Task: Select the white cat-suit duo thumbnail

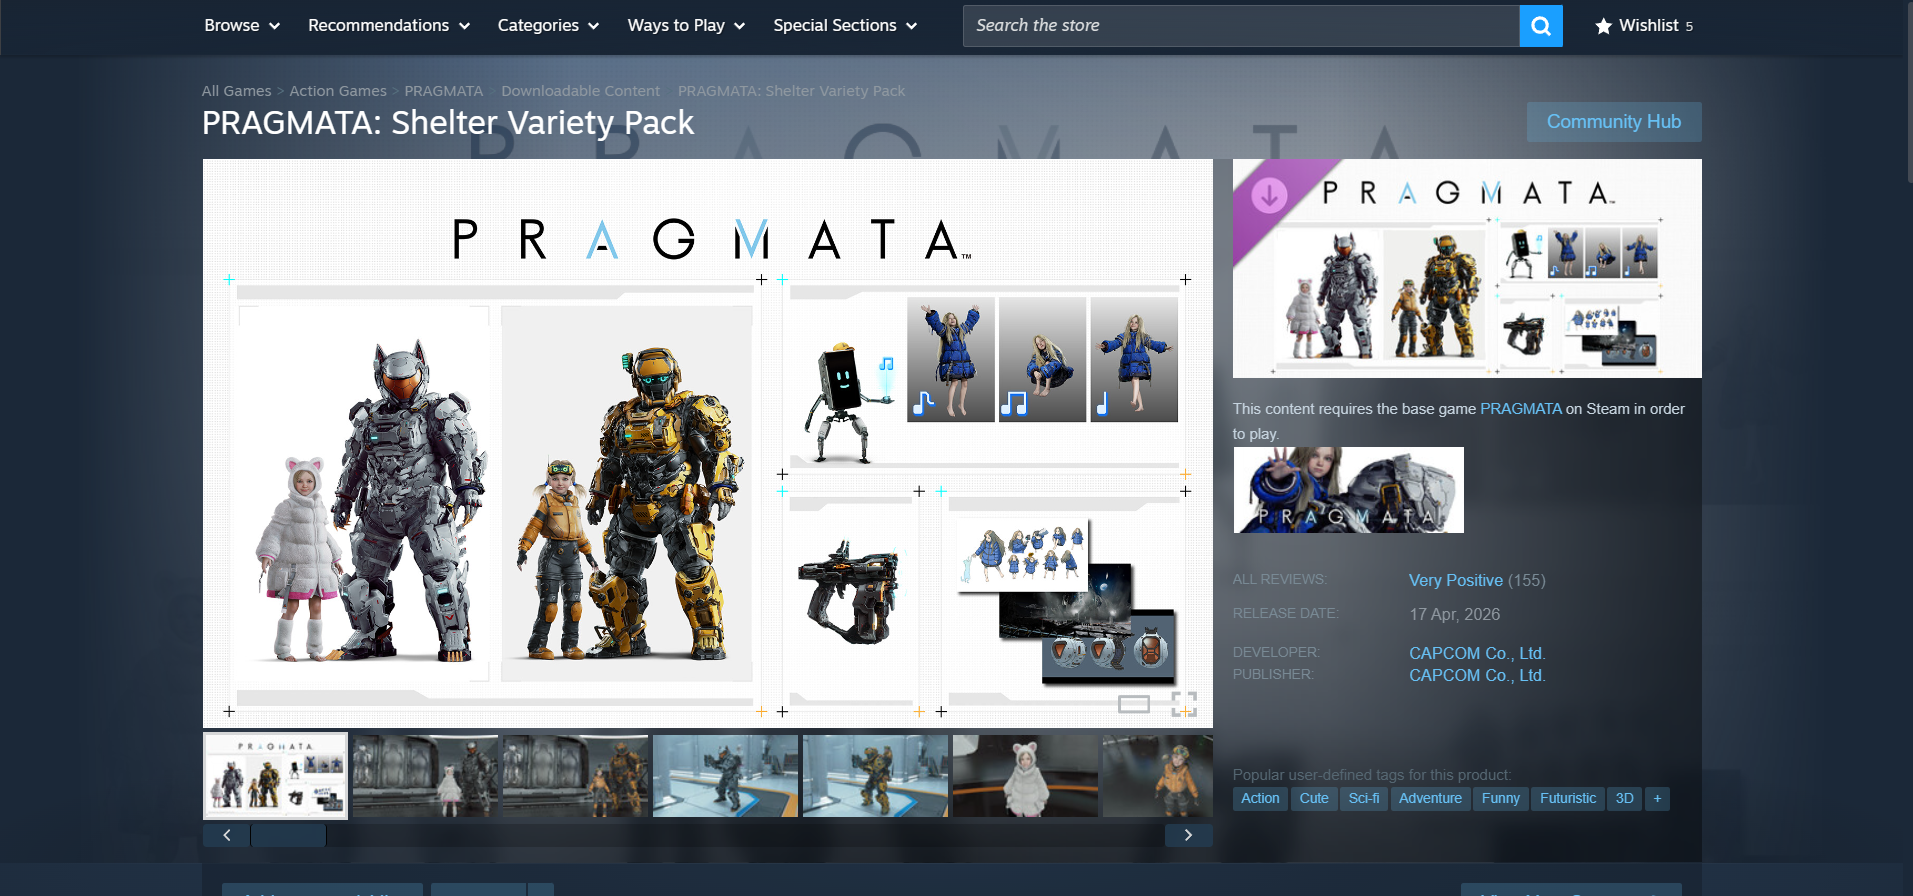Action: pos(425,776)
